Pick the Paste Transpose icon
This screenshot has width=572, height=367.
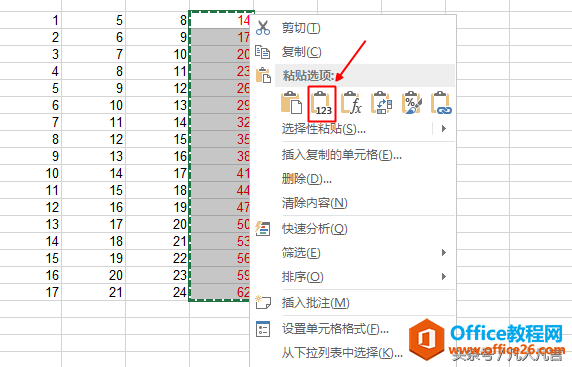(382, 103)
